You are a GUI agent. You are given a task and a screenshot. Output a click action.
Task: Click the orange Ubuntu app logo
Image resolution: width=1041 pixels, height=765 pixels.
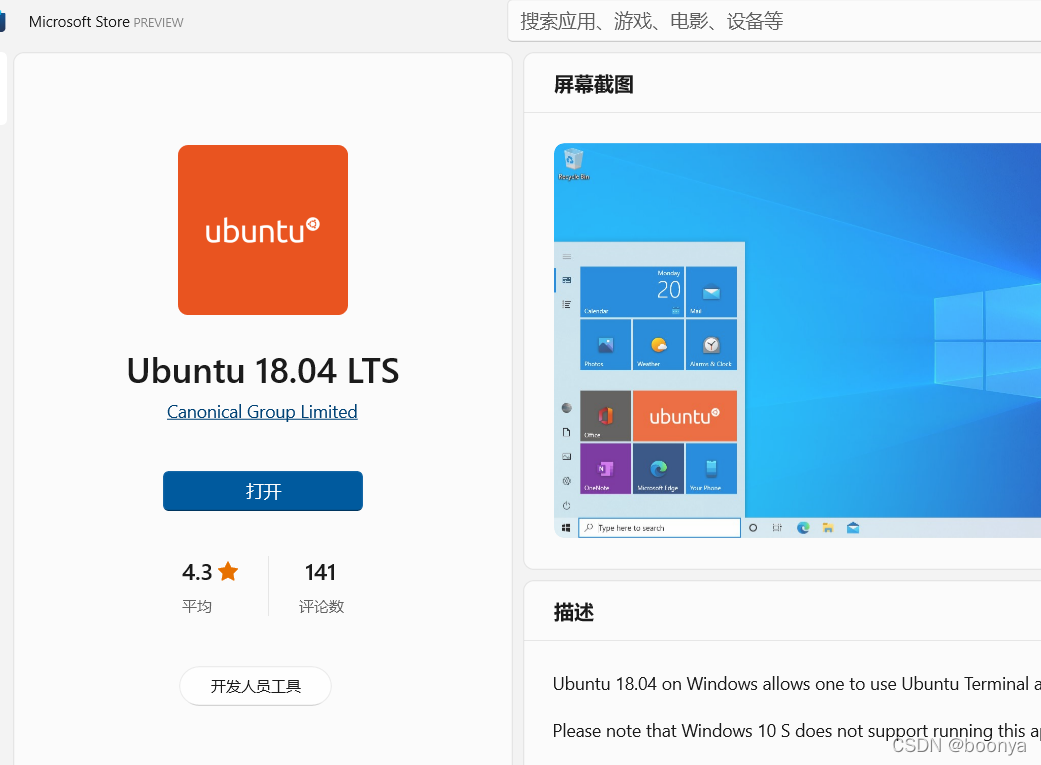[x=263, y=230]
